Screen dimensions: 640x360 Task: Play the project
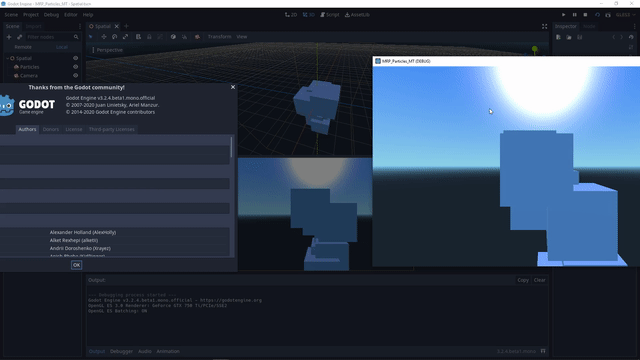564,15
